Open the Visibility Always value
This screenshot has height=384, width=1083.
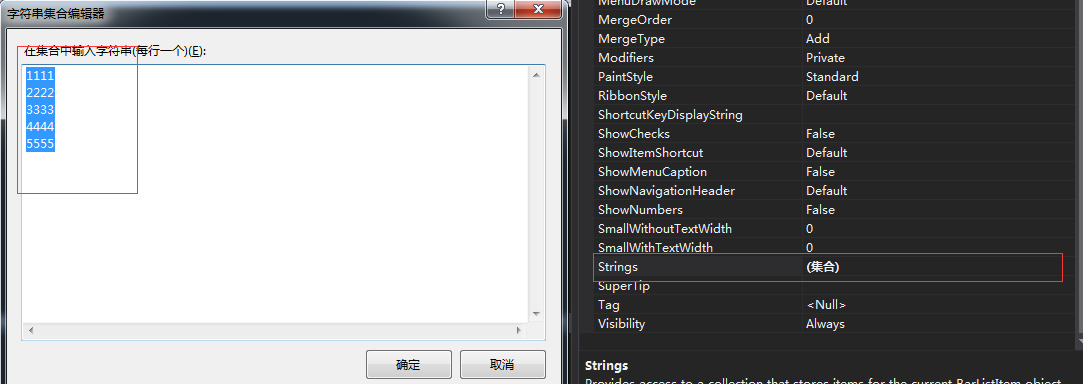pos(825,324)
